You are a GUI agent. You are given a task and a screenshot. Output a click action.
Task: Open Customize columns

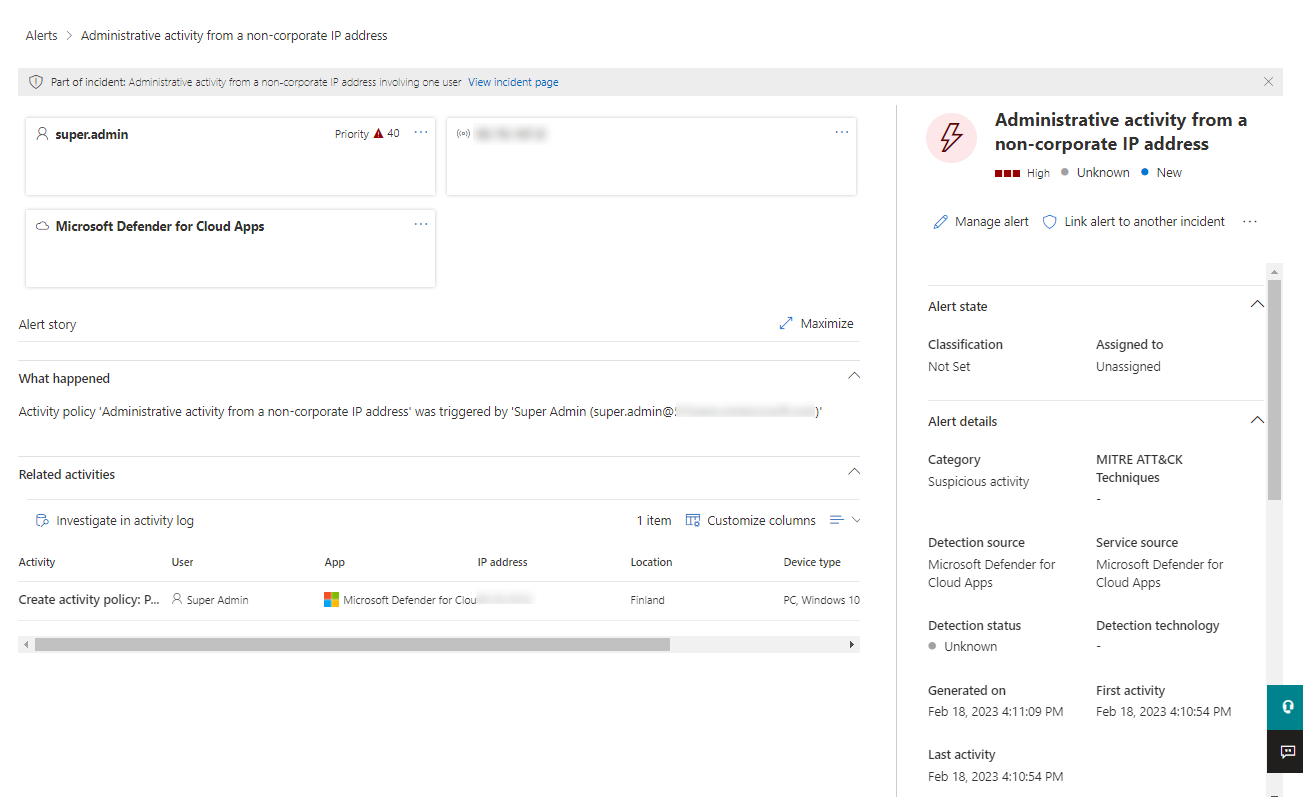point(750,521)
